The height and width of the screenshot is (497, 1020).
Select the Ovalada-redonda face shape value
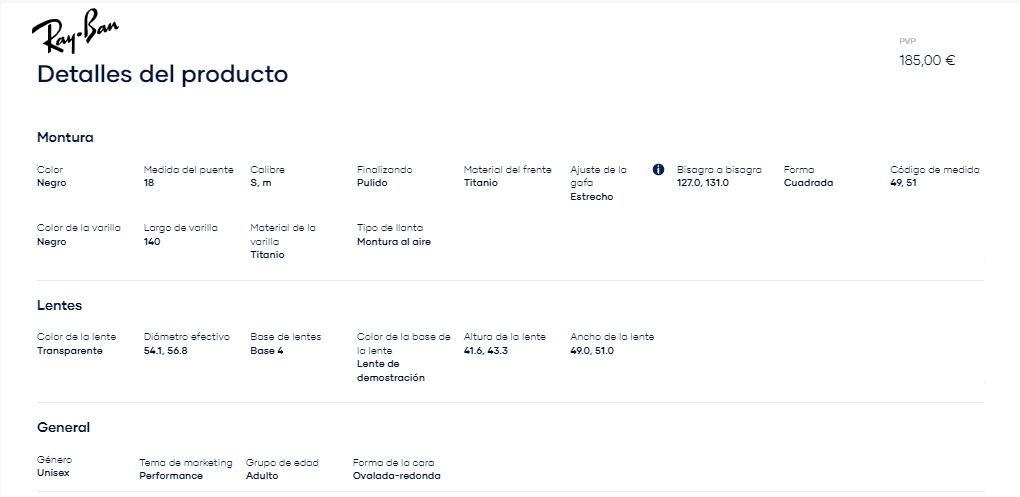tap(397, 476)
